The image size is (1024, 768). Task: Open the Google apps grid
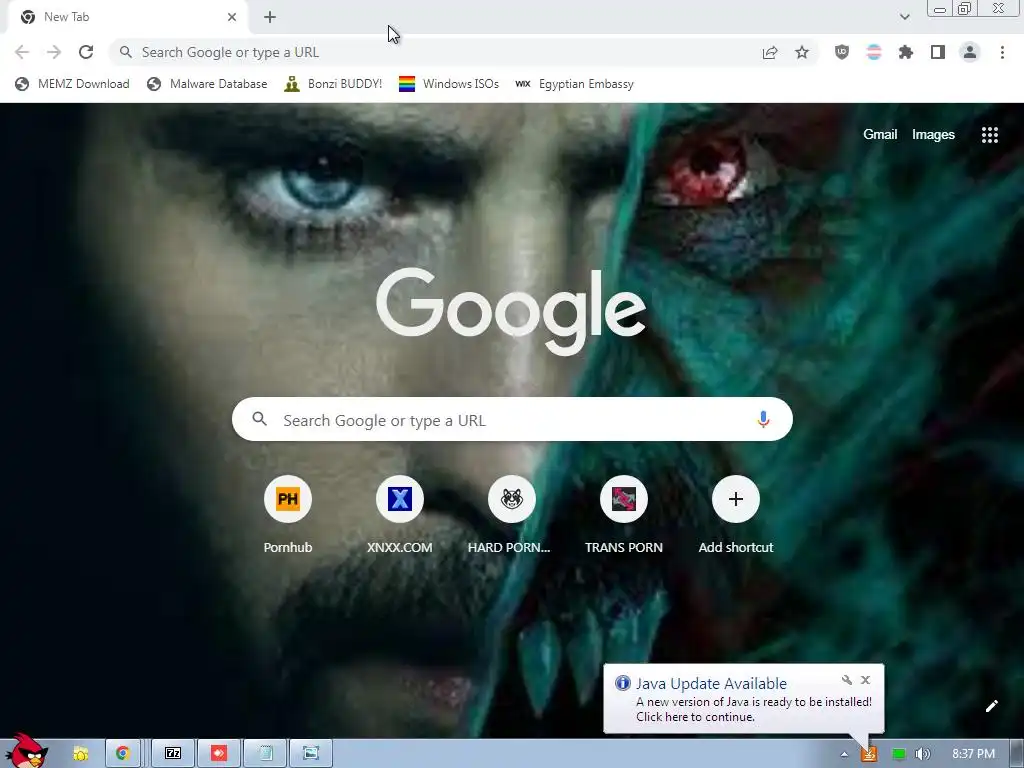[989, 135]
